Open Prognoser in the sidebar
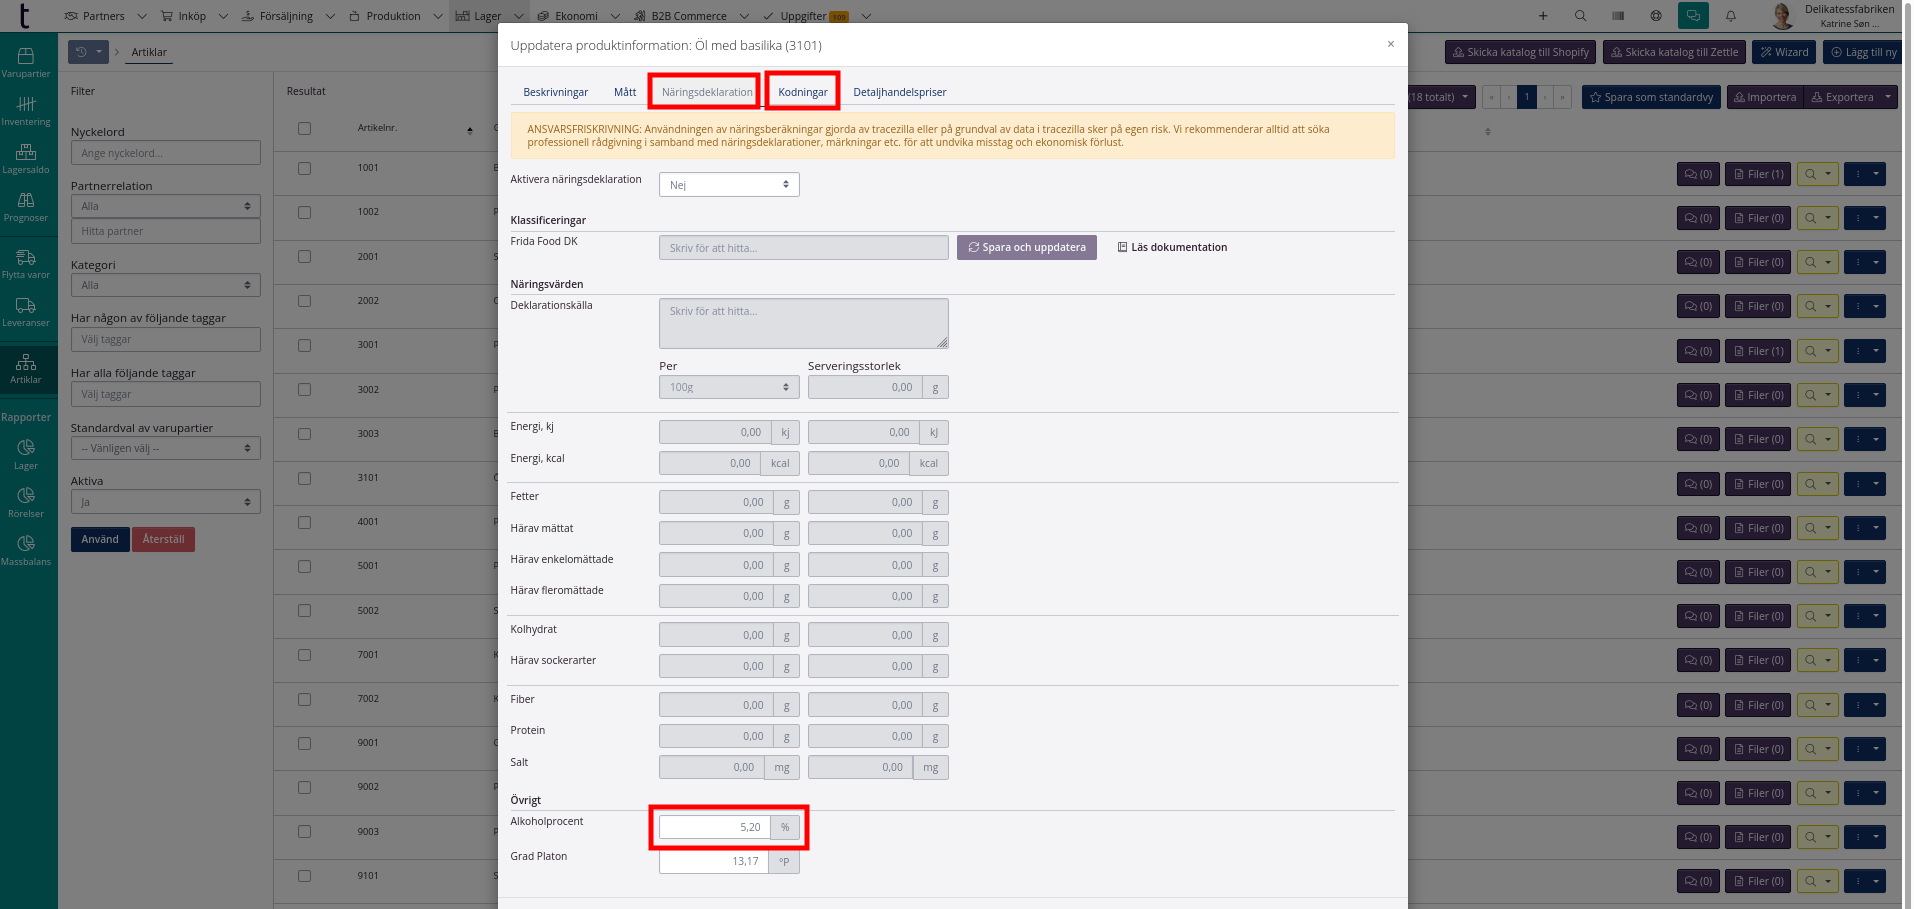 (x=26, y=206)
